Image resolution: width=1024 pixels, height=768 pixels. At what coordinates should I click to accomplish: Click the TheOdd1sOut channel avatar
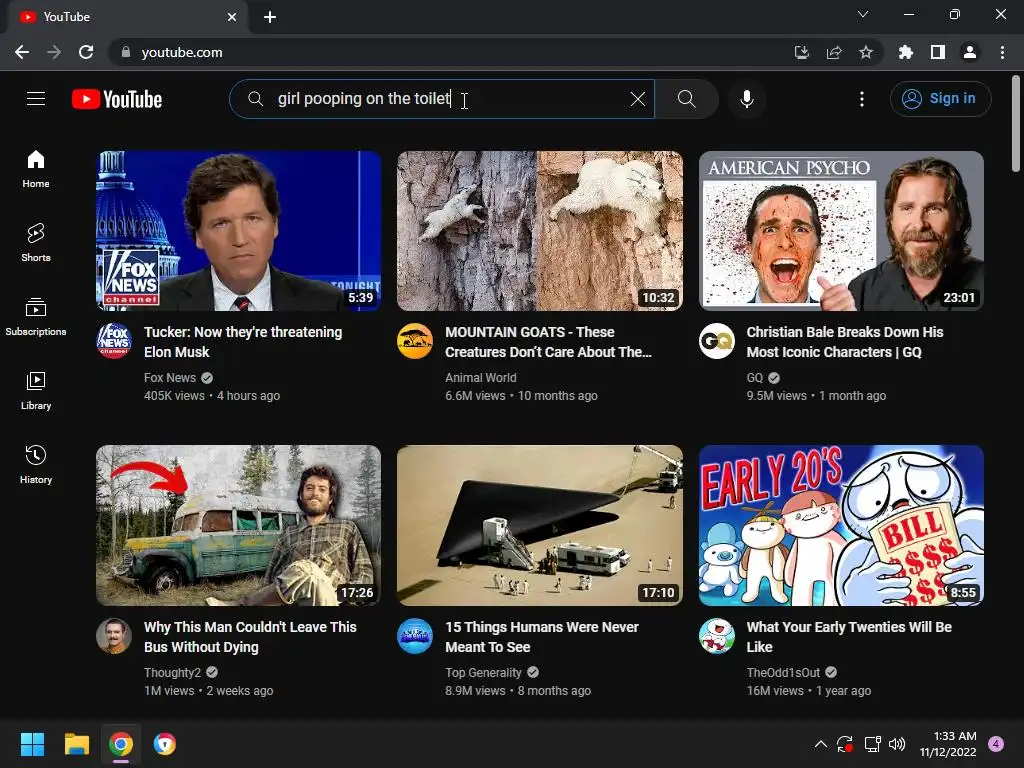[716, 636]
